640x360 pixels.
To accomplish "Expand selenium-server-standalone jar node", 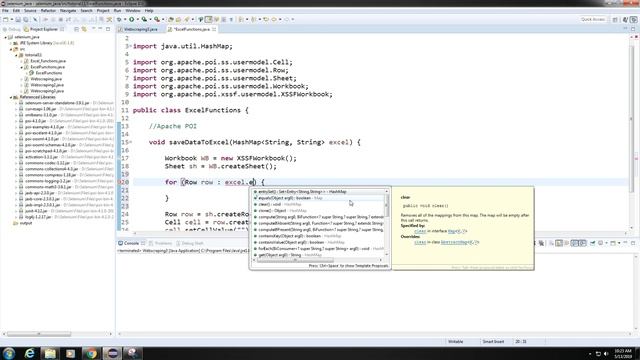I will 16,103.
